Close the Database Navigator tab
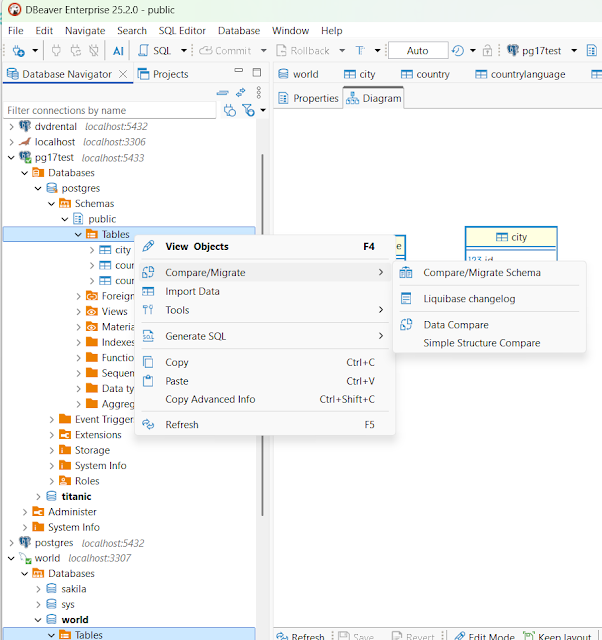The height and width of the screenshot is (640, 602). tap(123, 74)
